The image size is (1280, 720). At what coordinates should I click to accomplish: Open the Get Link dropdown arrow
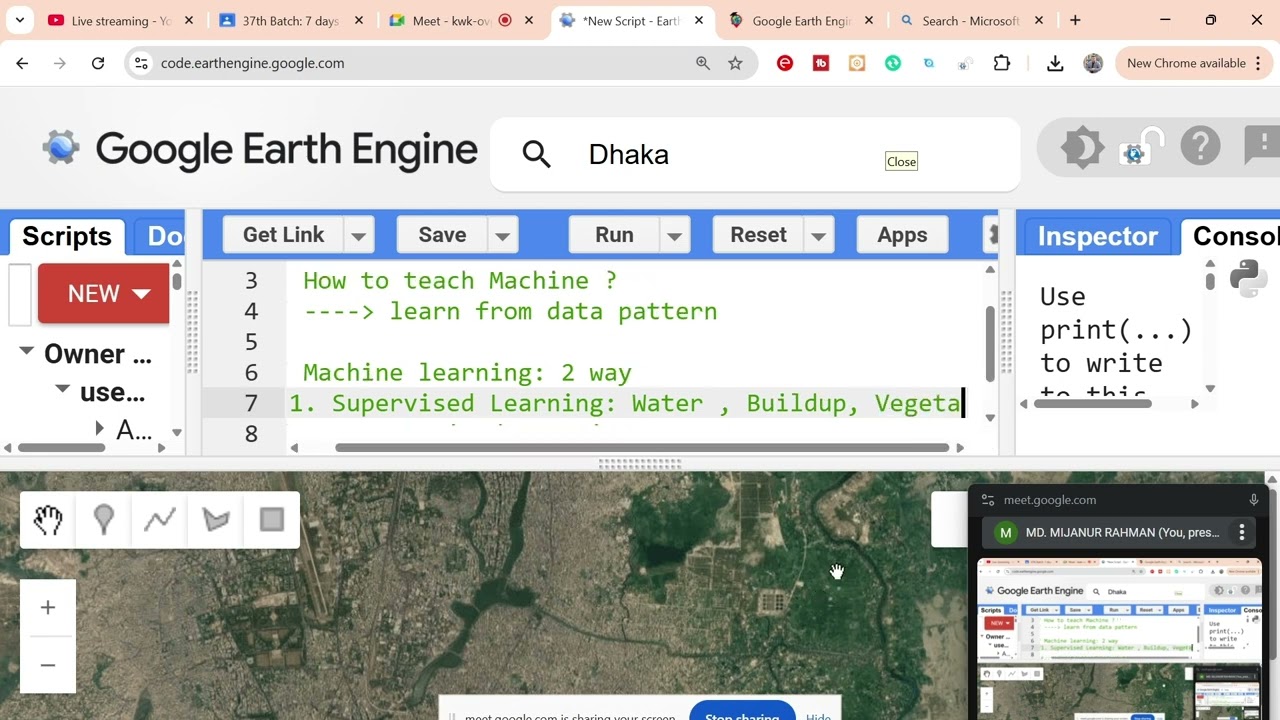pos(358,236)
